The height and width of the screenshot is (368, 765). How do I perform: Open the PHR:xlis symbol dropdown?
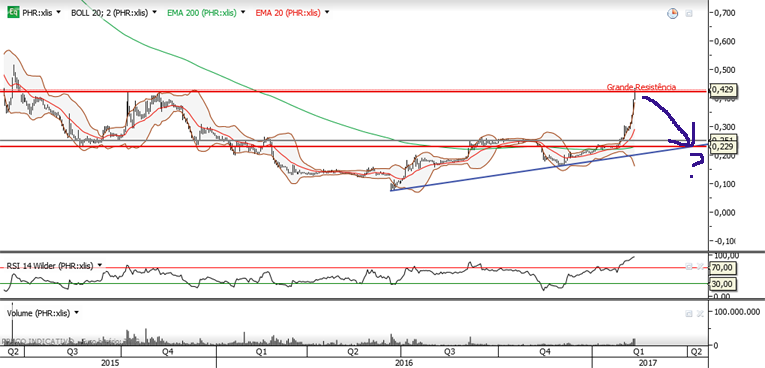[58, 13]
